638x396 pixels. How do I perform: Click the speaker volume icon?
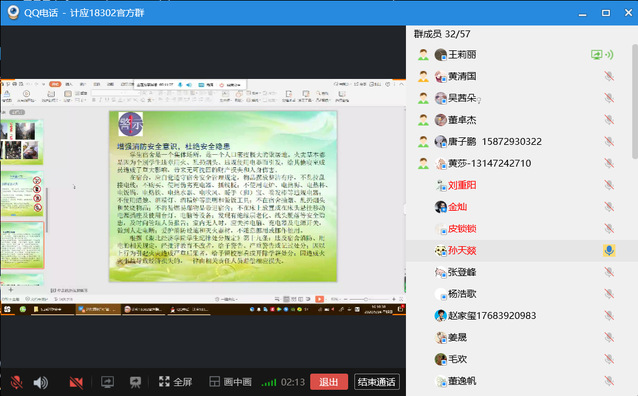41,382
